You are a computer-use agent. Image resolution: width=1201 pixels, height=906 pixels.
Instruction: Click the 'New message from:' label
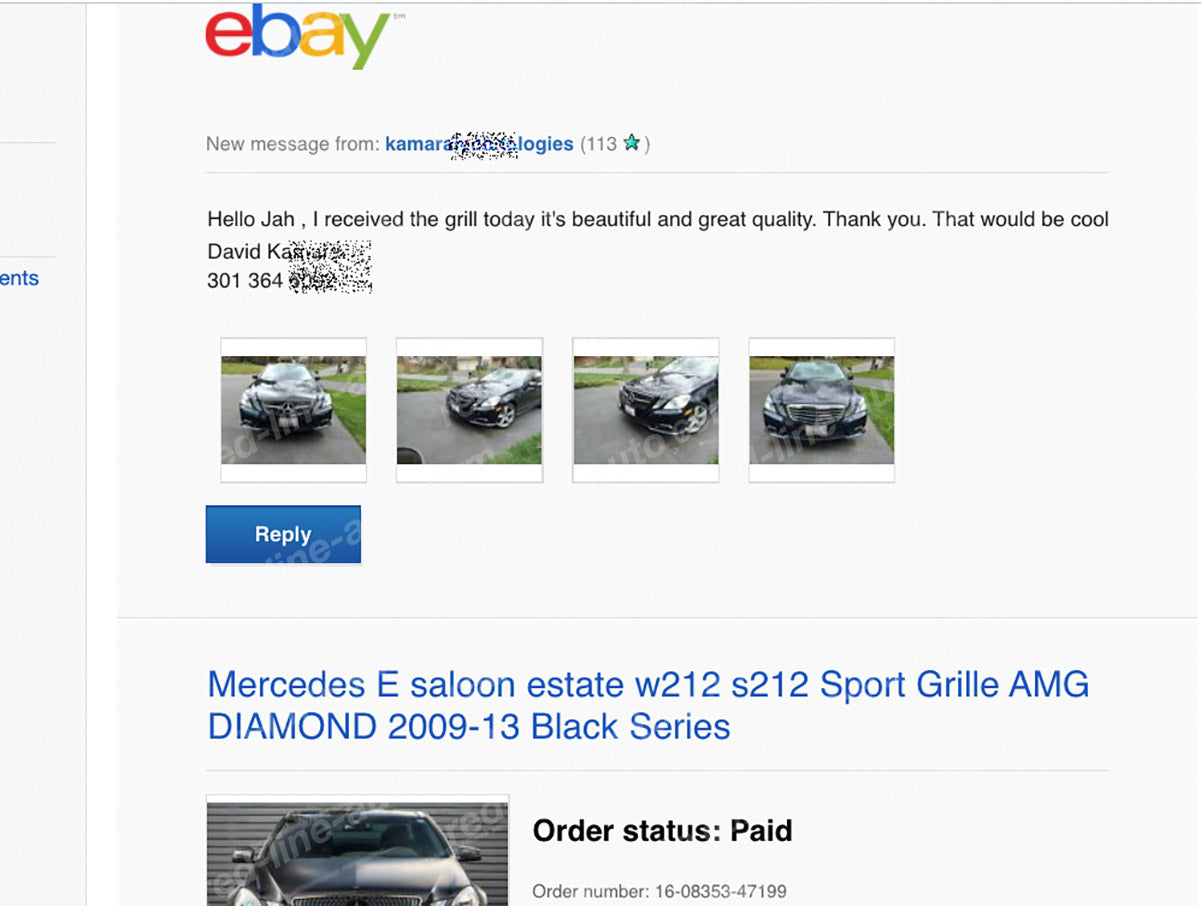coord(293,144)
